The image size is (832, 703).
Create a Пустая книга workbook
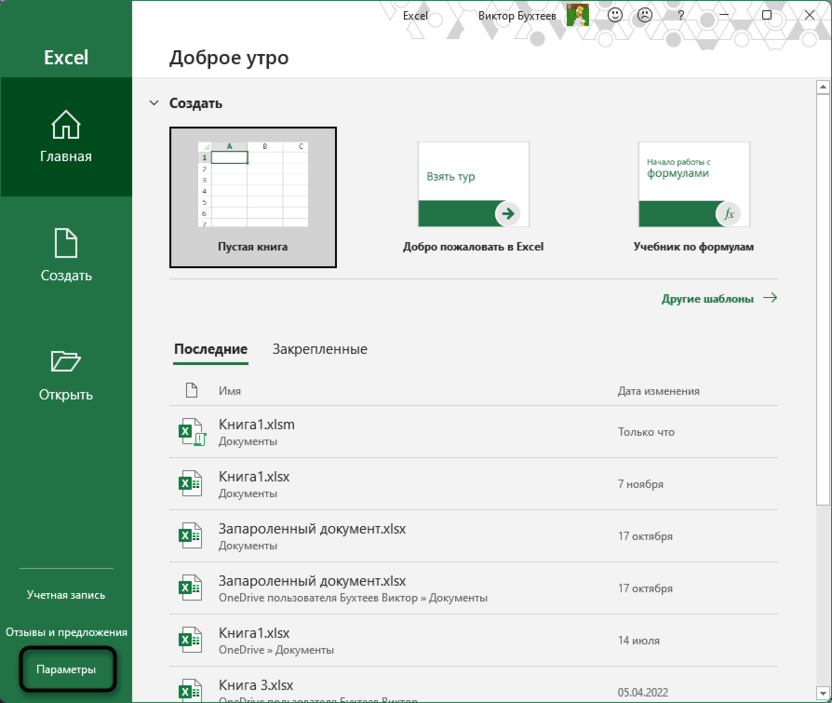pyautogui.click(x=253, y=197)
